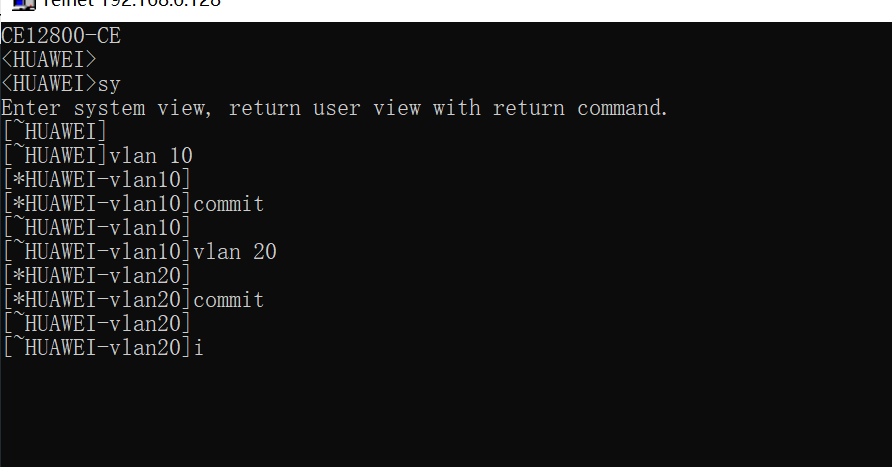Click the word 'system' in the message line

pyautogui.click(x=109, y=108)
